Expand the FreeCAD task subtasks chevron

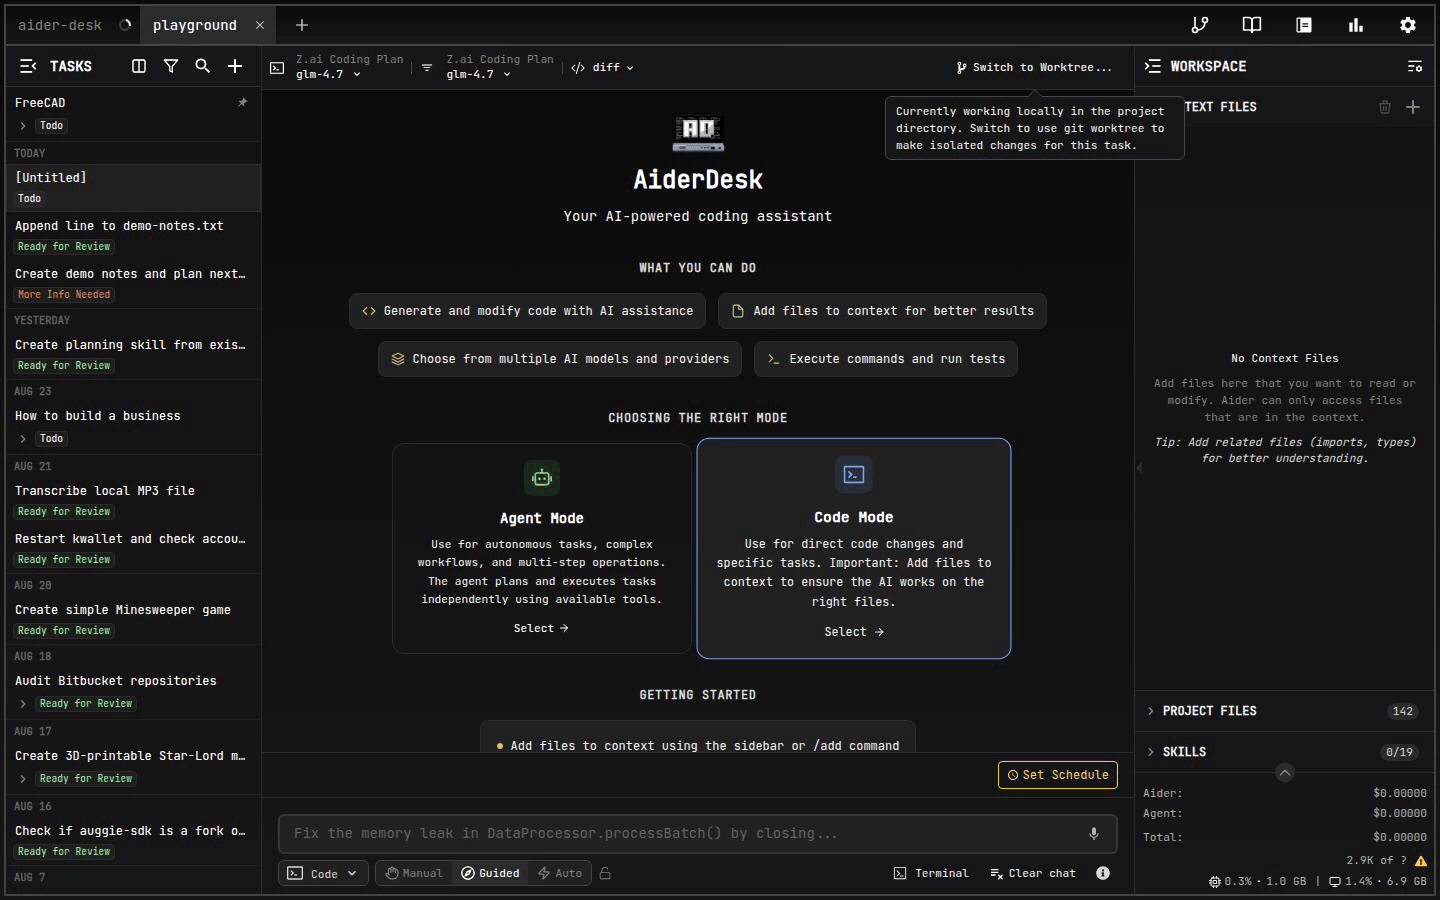[x=23, y=126]
